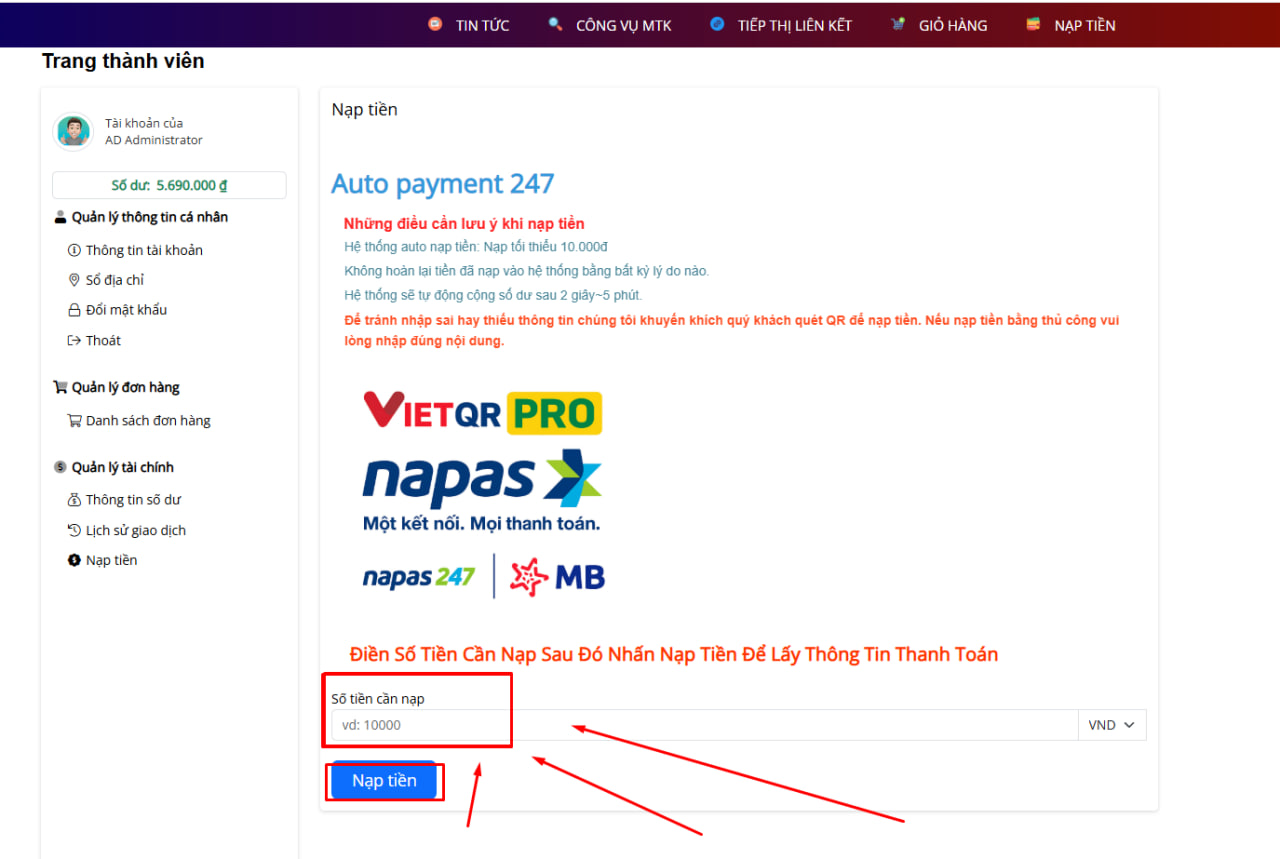The width and height of the screenshot is (1280, 859).
Task: Click the Quản lý thông tin cá nhân heading
Action: tap(150, 217)
